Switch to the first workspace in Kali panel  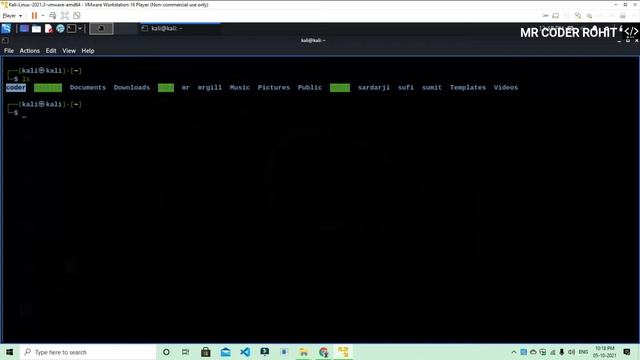(x=101, y=29)
